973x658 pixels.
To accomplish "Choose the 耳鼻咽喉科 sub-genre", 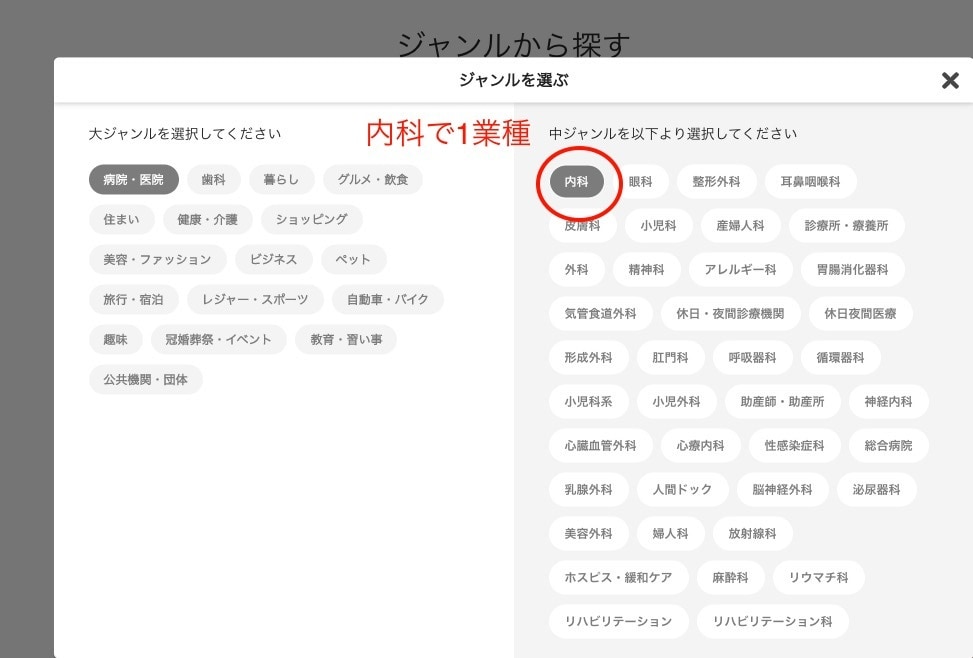I will [x=811, y=181].
